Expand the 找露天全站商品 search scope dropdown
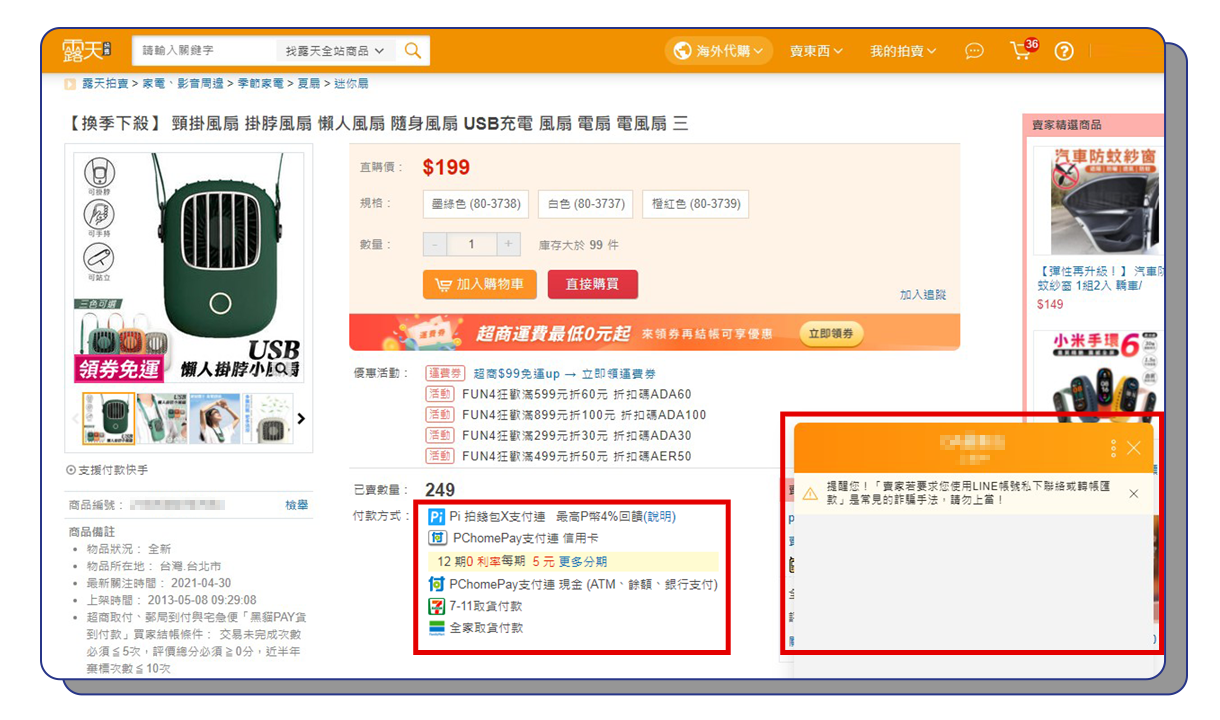 [336, 51]
